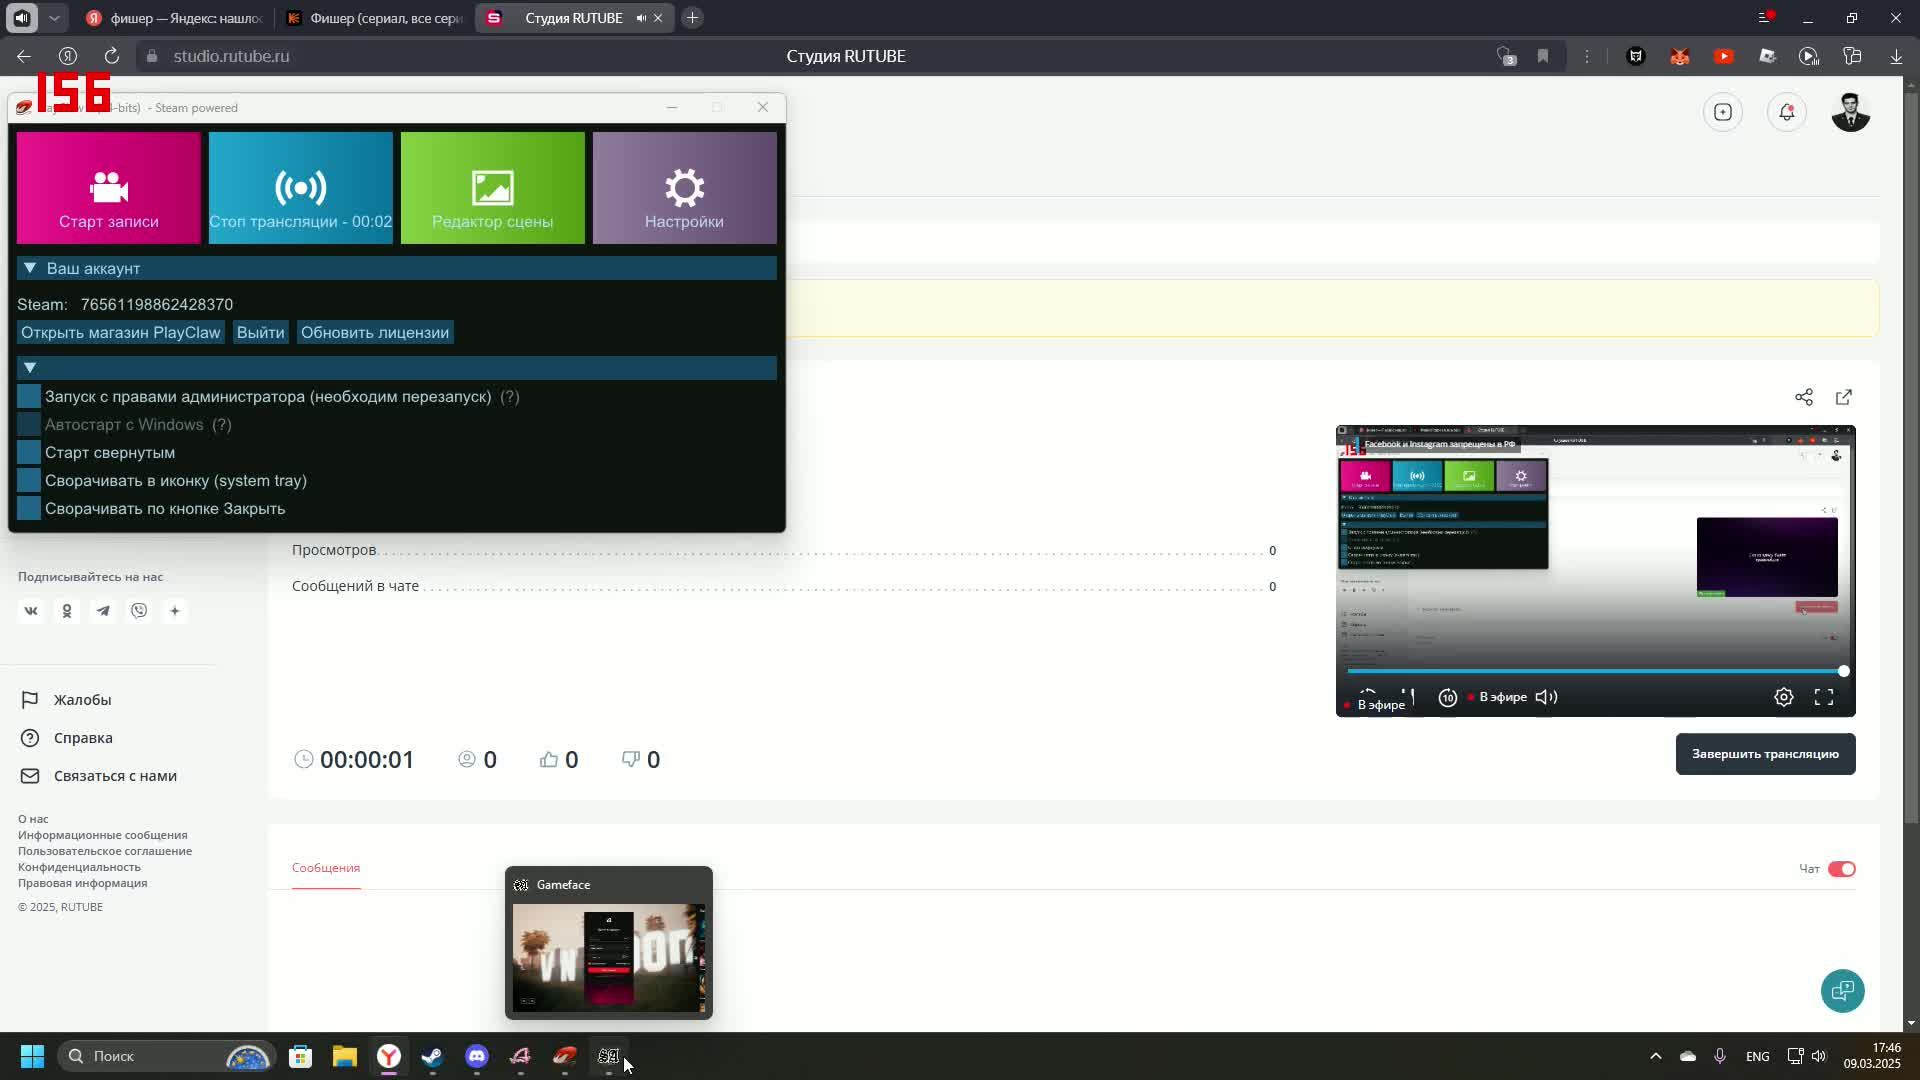1920x1080 pixels.
Task: Stop the broadcast via Стоп трансляции tile
Action: (301, 188)
